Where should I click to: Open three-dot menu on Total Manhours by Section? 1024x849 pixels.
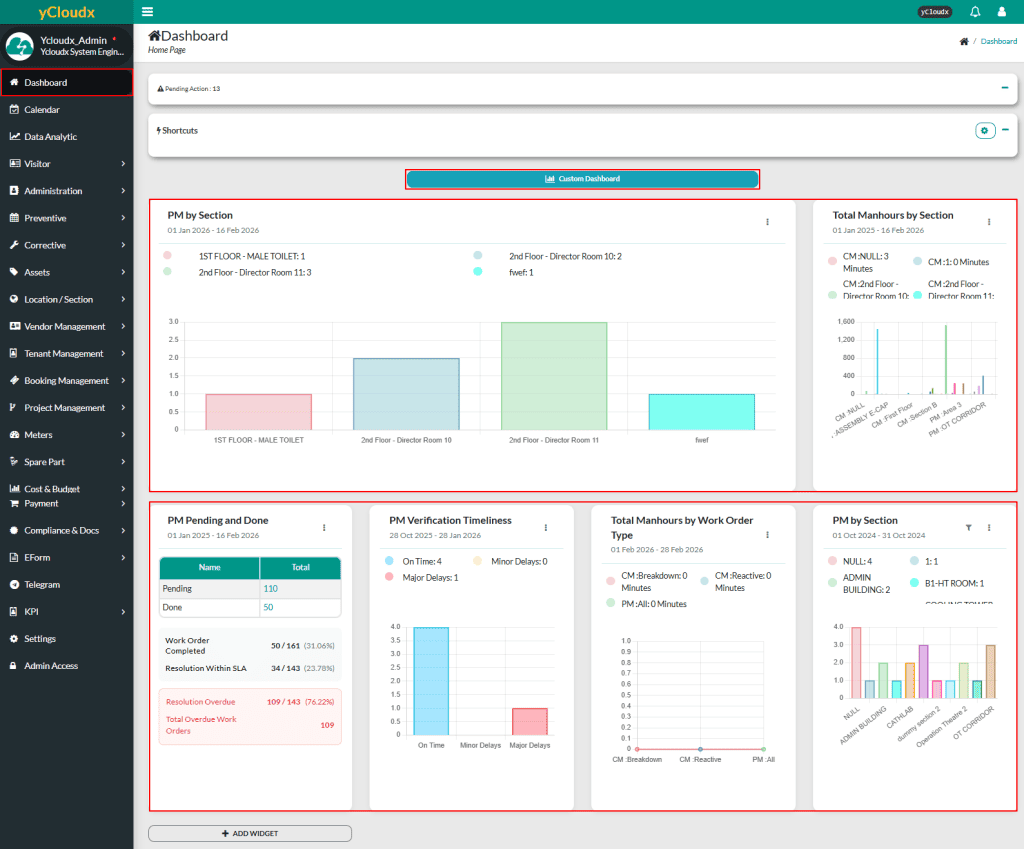pos(989,222)
